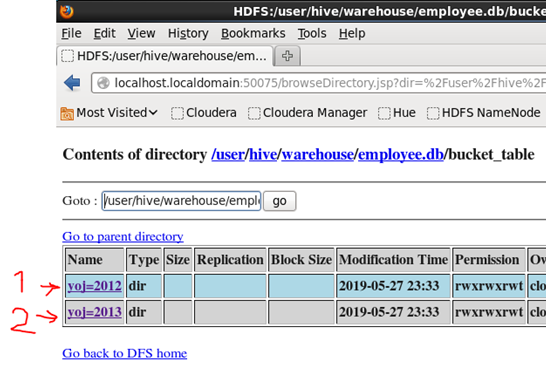Click Go to parent directory link
The height and width of the screenshot is (385, 546).
123,237
